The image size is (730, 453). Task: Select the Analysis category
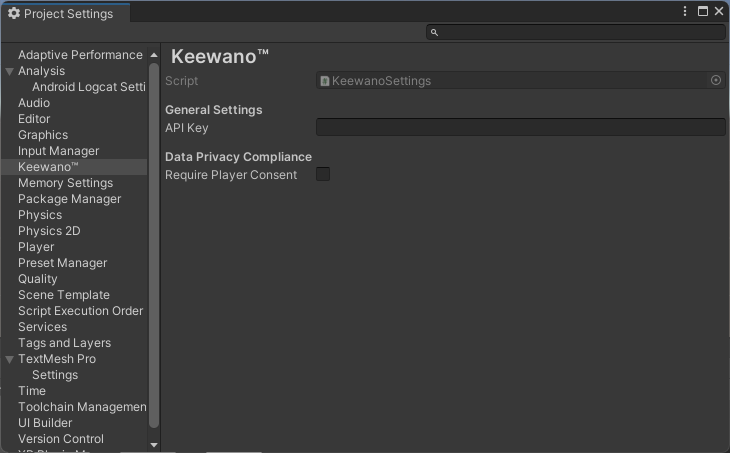(41, 71)
